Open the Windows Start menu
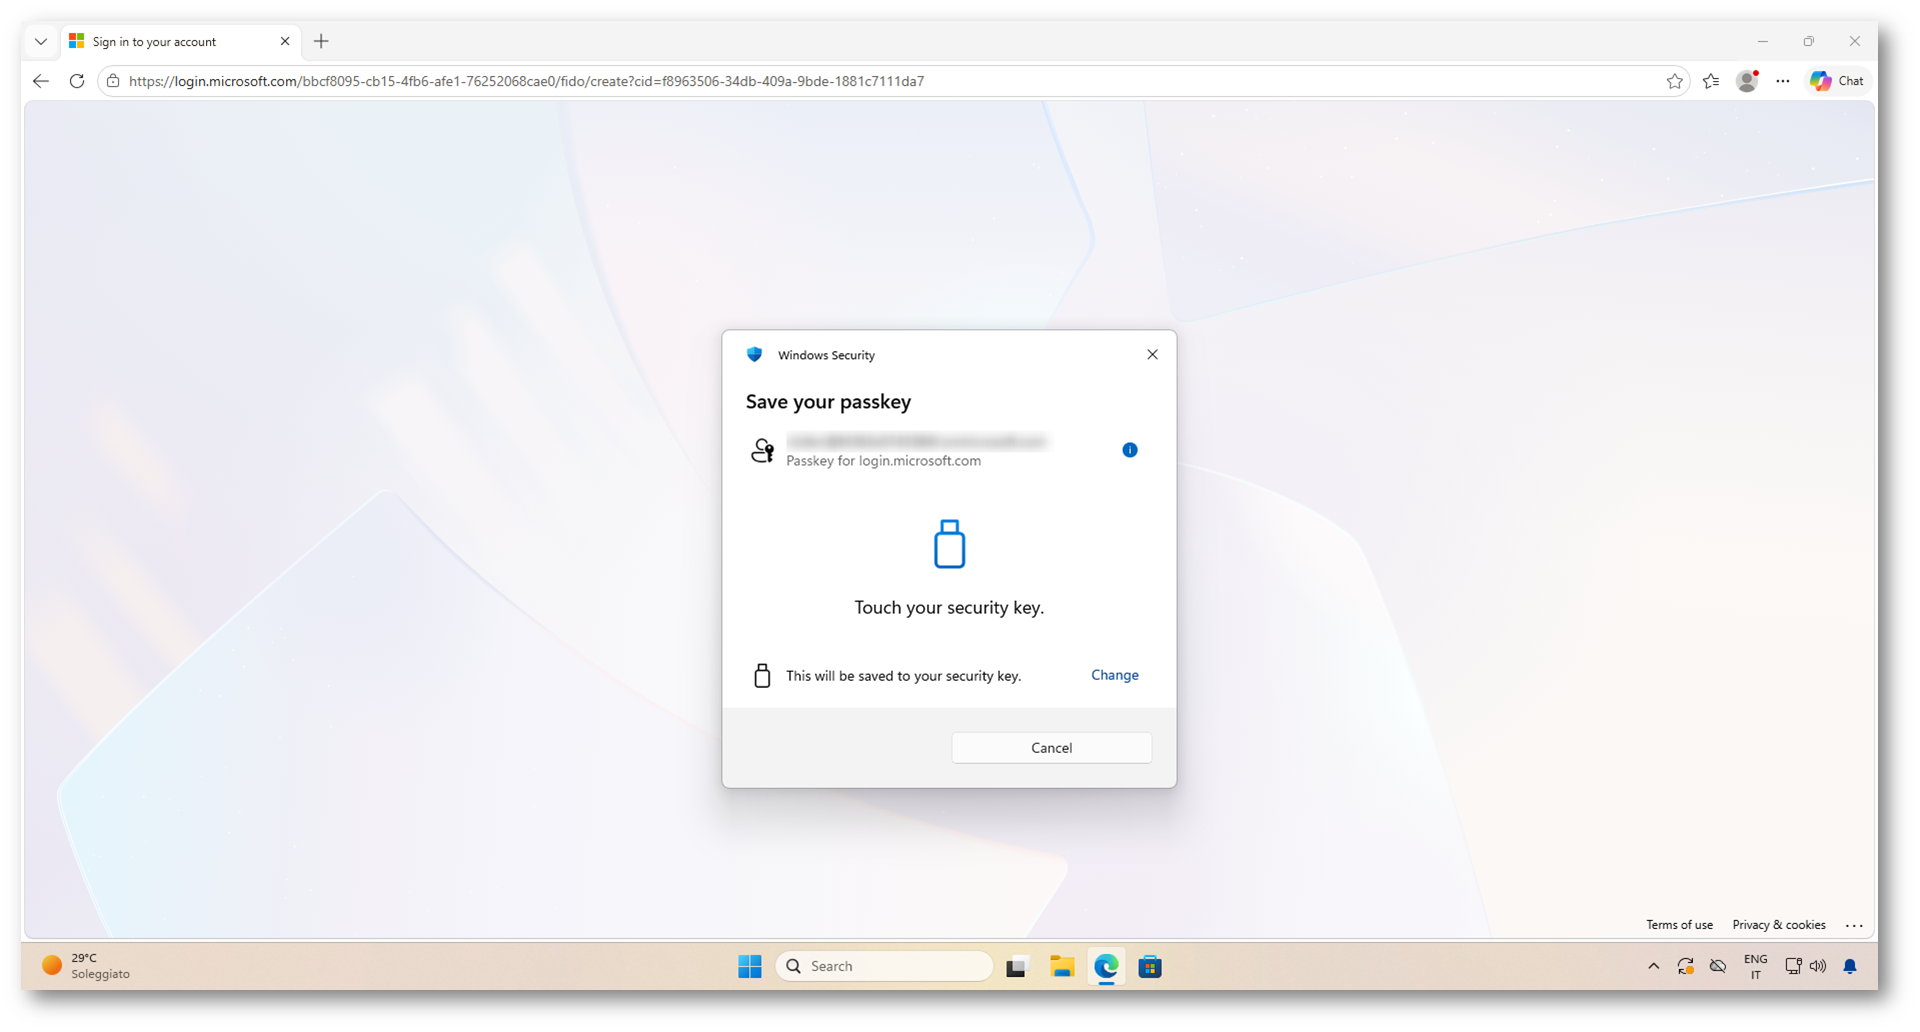This screenshot has width=1920, height=1032. 750,967
